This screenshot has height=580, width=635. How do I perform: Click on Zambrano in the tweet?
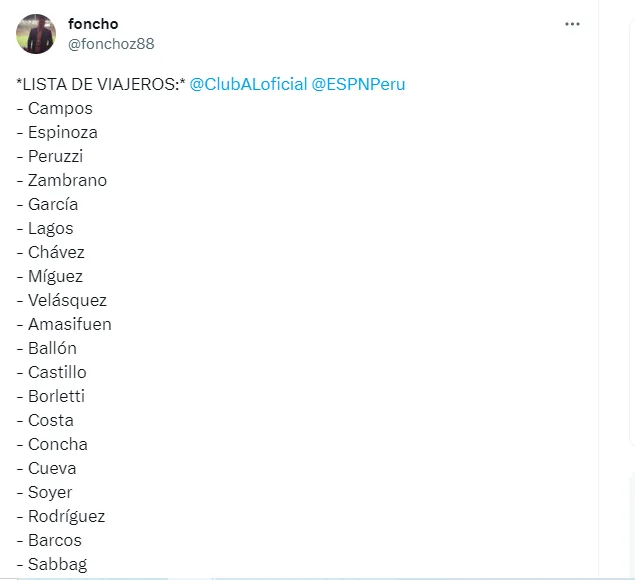[x=67, y=180]
